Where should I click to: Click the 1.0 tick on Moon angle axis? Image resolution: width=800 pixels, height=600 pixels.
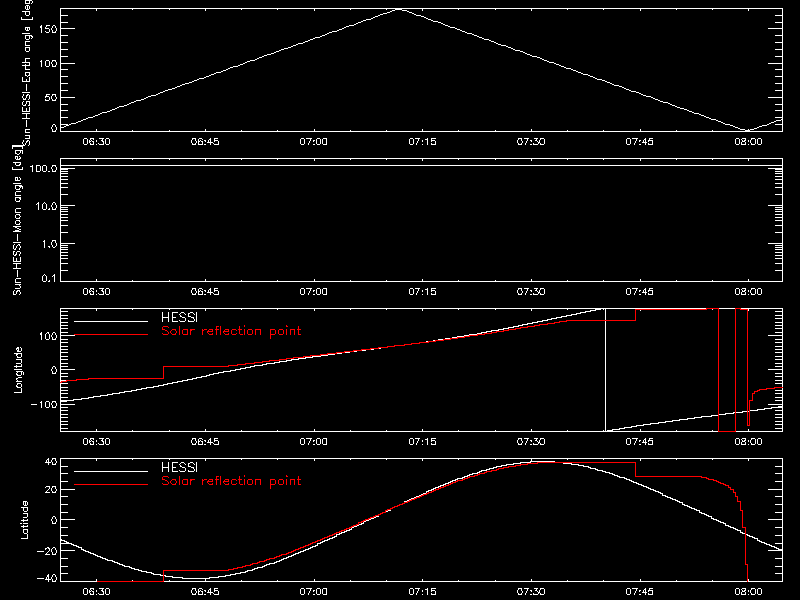(49, 244)
